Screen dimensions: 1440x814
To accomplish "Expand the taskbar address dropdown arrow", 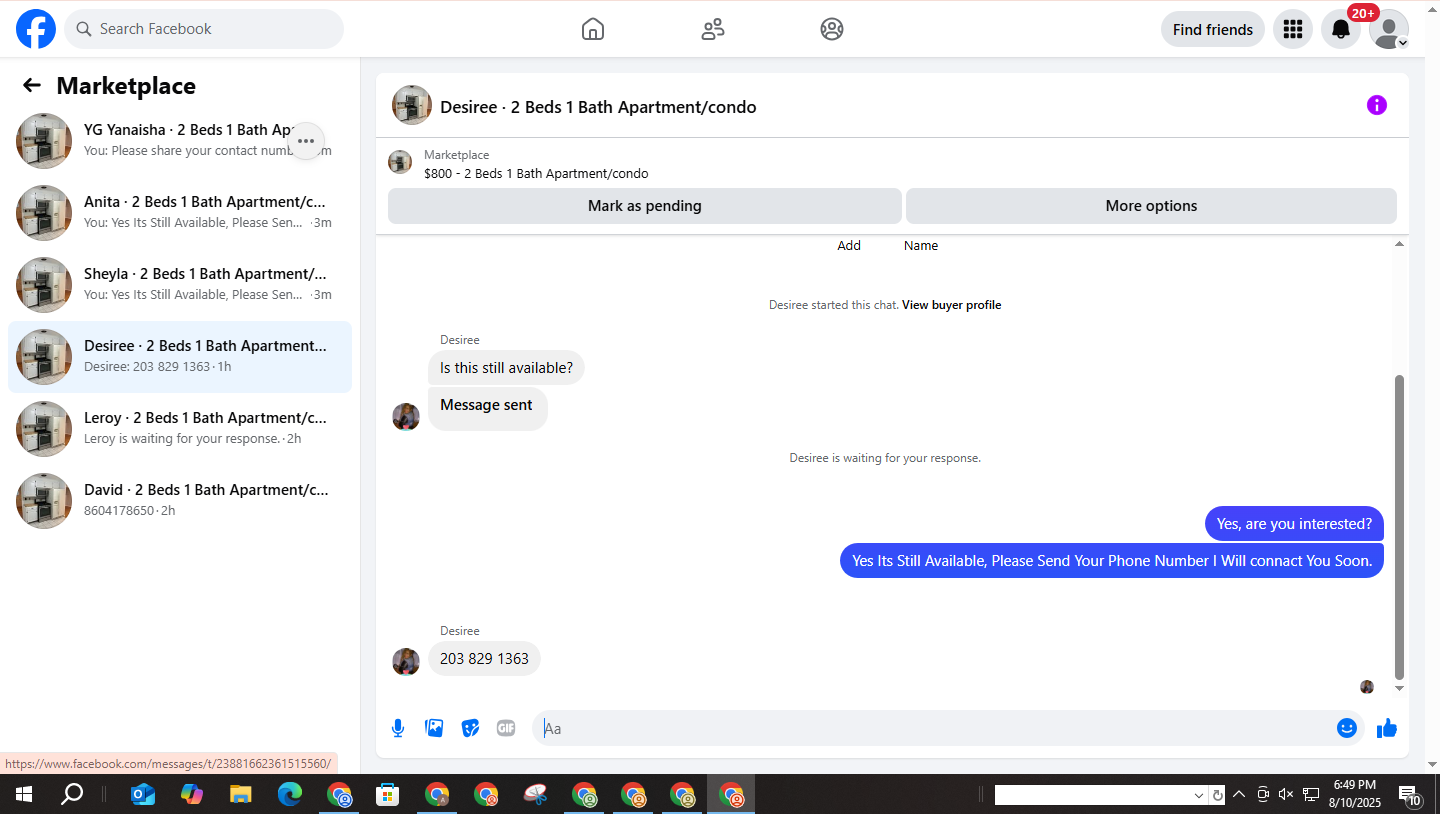I will [x=1199, y=796].
